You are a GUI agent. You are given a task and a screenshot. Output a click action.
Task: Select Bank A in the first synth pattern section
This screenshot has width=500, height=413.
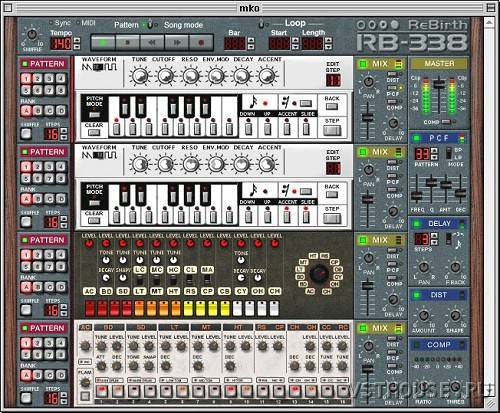(26, 111)
